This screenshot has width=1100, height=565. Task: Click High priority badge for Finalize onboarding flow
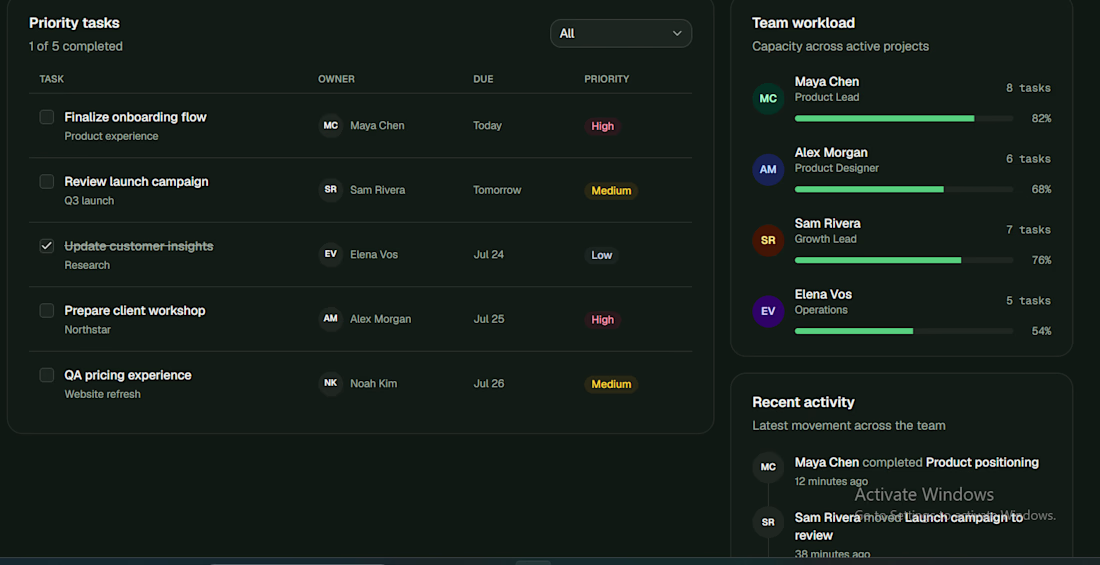(x=603, y=126)
